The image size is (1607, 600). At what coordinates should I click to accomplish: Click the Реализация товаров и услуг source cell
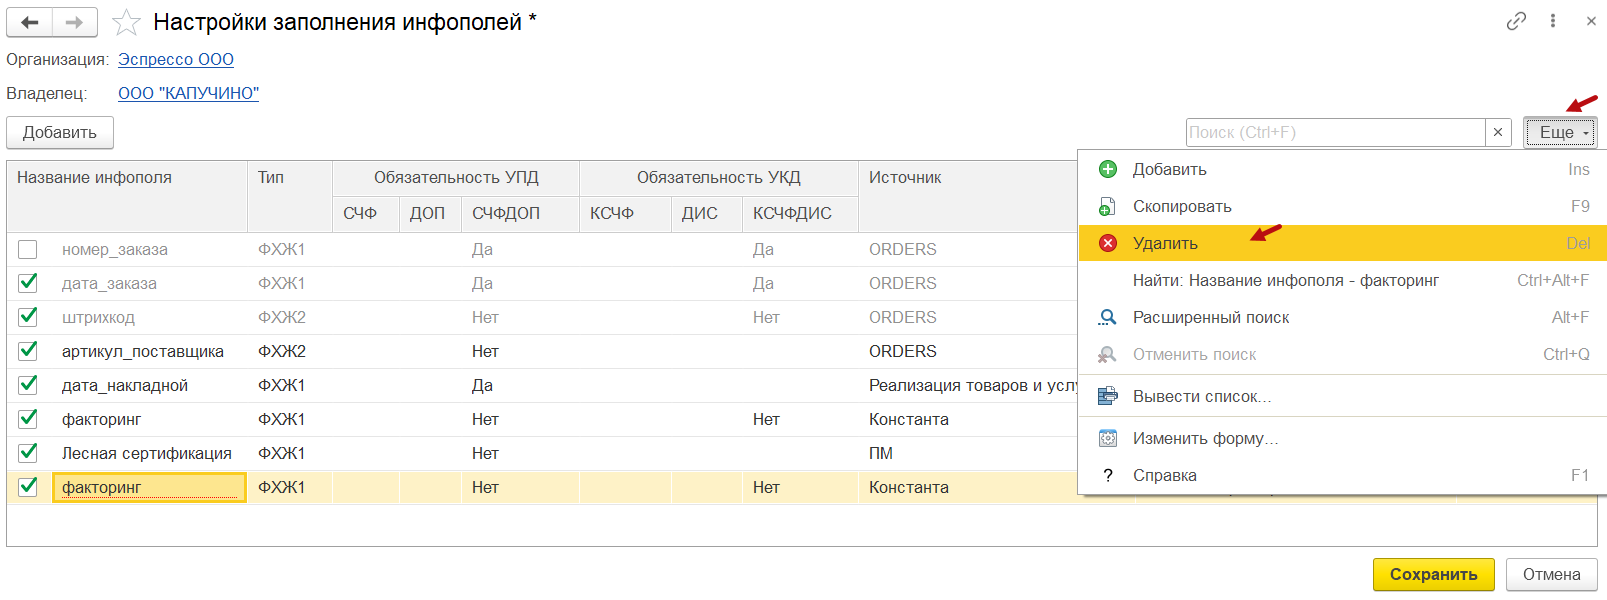tap(968, 385)
